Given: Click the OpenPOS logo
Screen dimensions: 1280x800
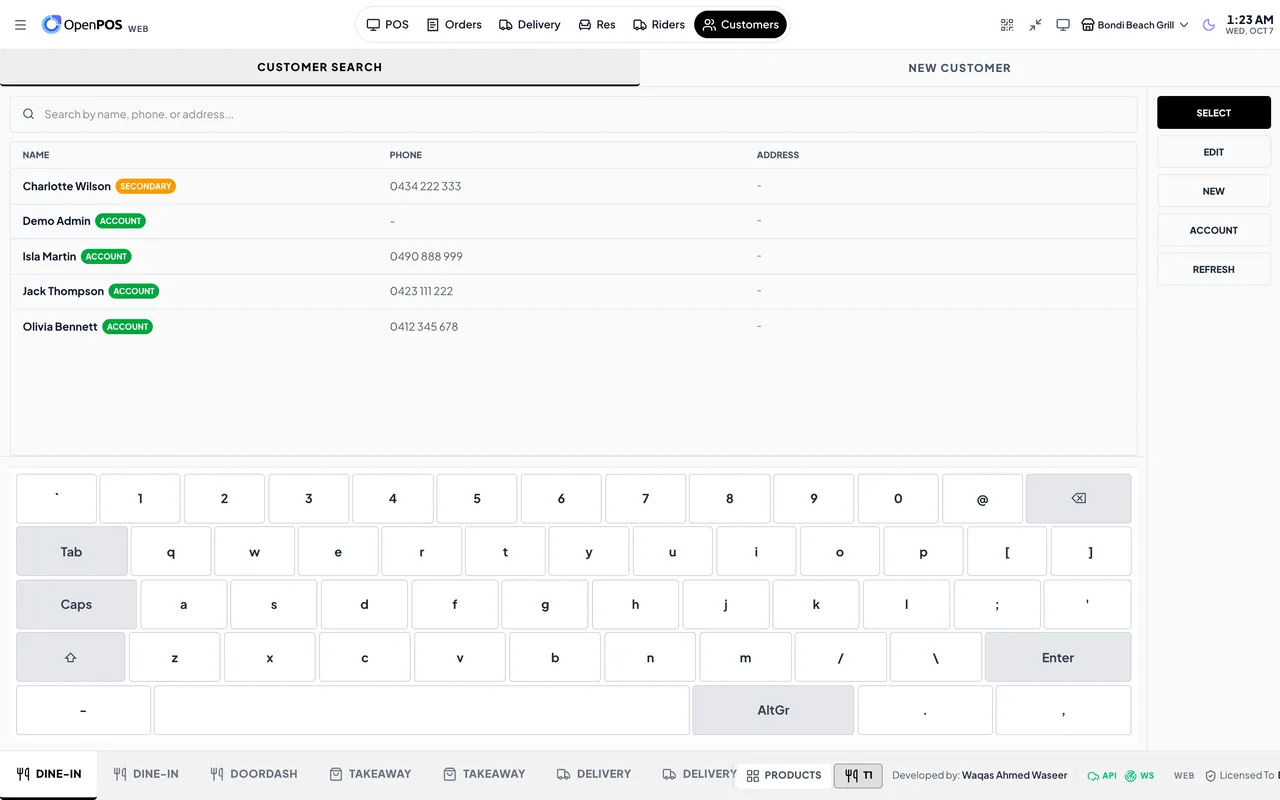Looking at the screenshot, I should [x=94, y=25].
